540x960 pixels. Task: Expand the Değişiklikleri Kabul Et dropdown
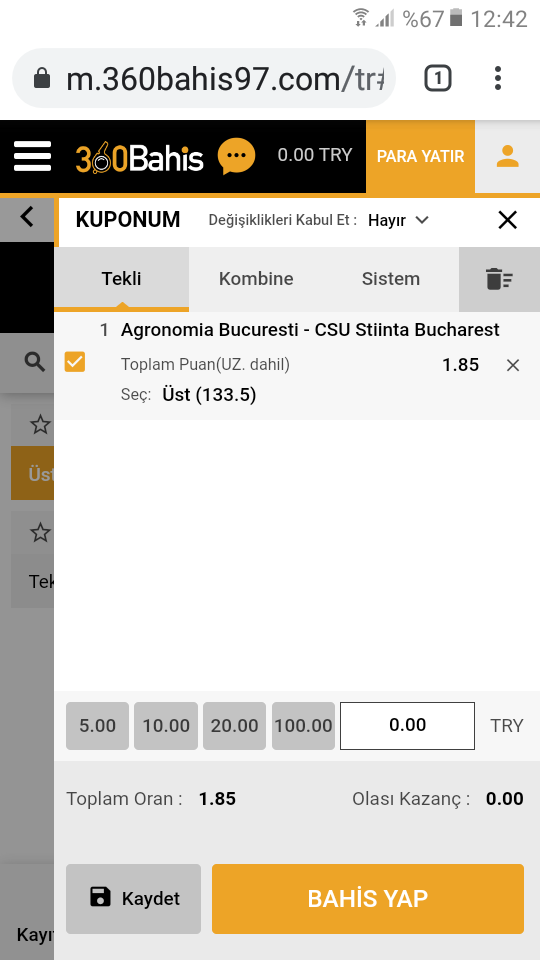click(x=398, y=220)
